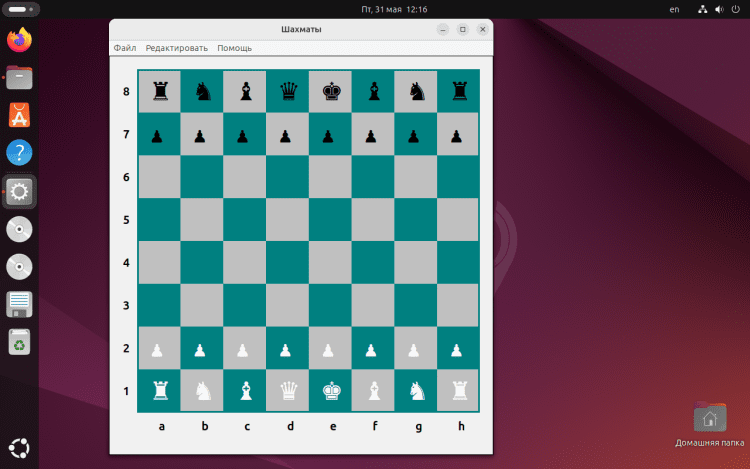Select the black king on e8
Viewport: 750px width, 469px height.
[x=331, y=91]
